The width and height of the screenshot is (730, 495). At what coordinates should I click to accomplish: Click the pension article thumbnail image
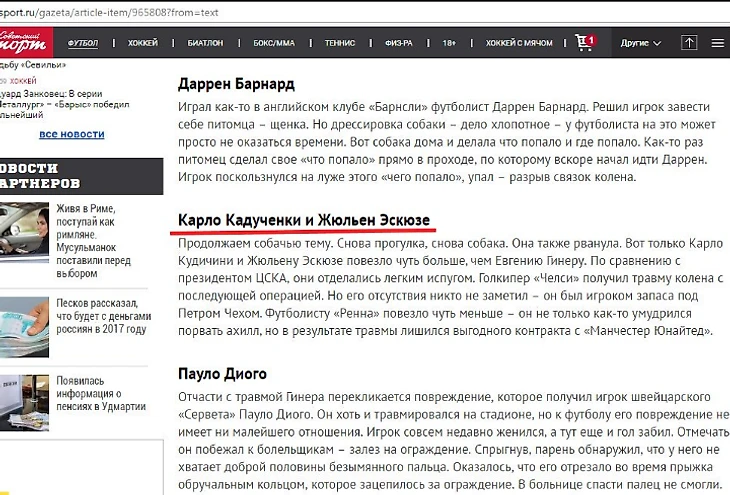pos(24,403)
